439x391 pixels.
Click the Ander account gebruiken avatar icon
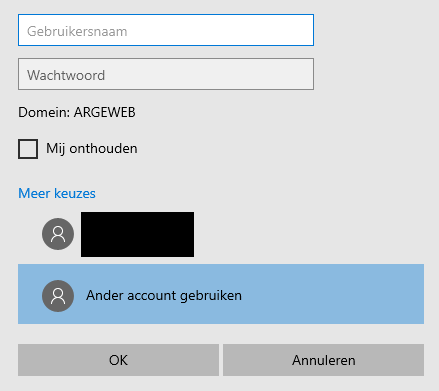[58, 296]
